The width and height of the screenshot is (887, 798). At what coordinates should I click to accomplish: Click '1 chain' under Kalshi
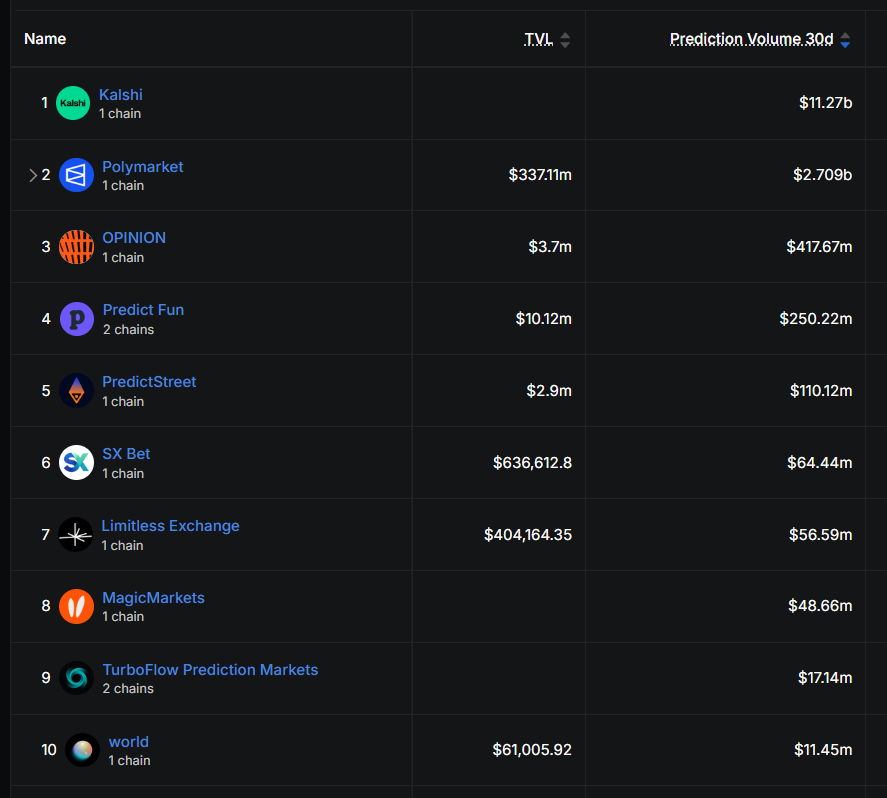120,114
